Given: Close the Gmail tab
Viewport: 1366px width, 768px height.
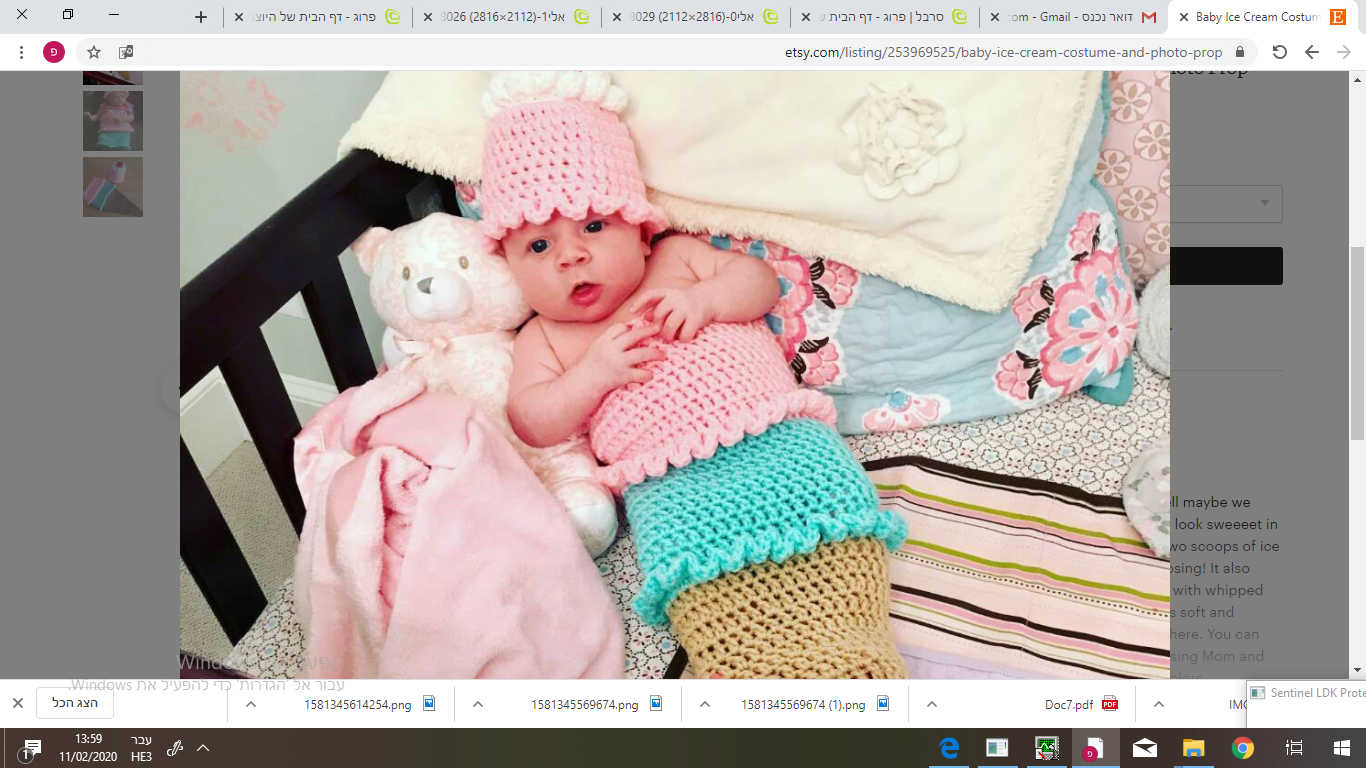Looking at the screenshot, I should pyautogui.click(x=996, y=17).
